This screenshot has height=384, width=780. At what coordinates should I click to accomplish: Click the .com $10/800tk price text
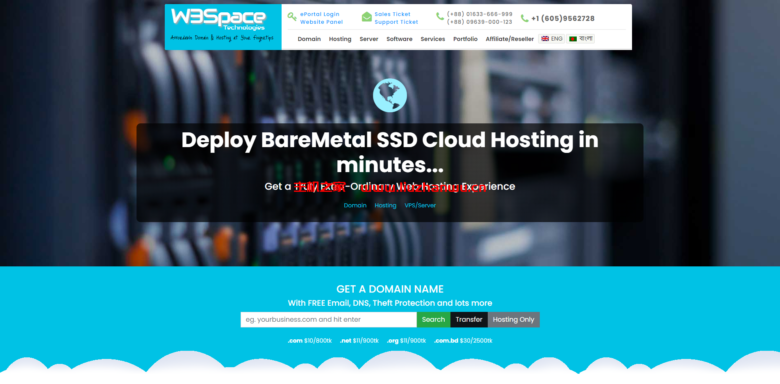[x=309, y=341]
